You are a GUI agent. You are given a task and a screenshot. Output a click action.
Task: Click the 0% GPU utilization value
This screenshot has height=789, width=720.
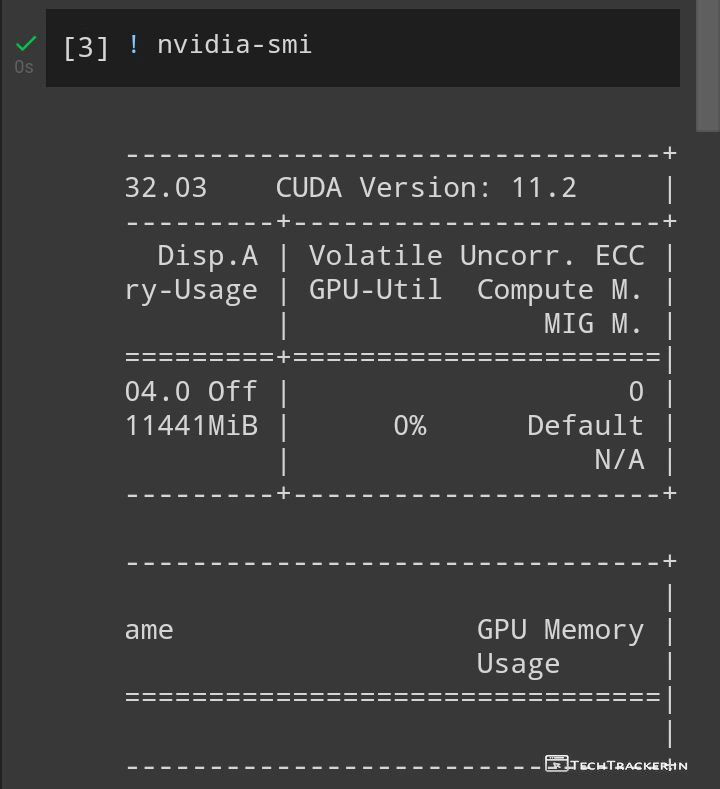point(409,426)
